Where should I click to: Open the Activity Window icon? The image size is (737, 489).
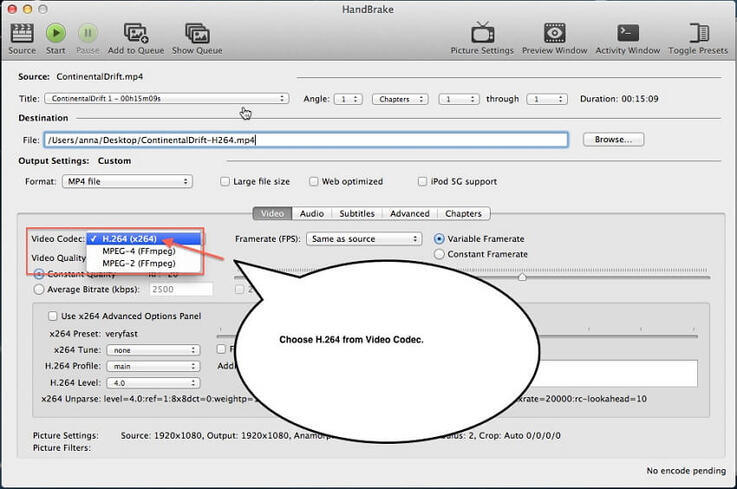[628, 33]
